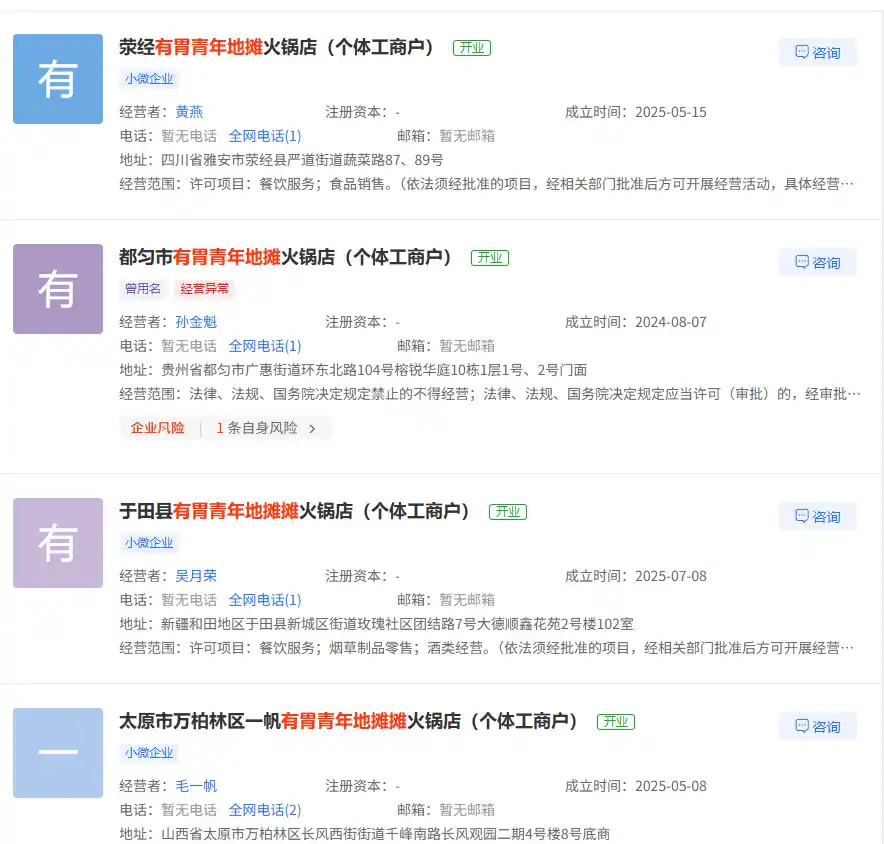Open 荥经有胃青年地摊火锅店 company title
884x844 pixels.
coord(277,47)
